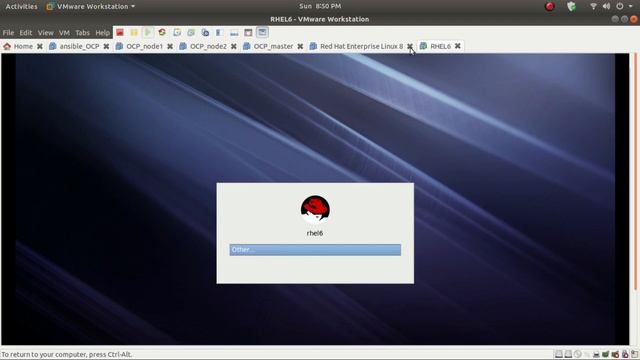Toggle the library sidebar toolbar icon

(219, 32)
